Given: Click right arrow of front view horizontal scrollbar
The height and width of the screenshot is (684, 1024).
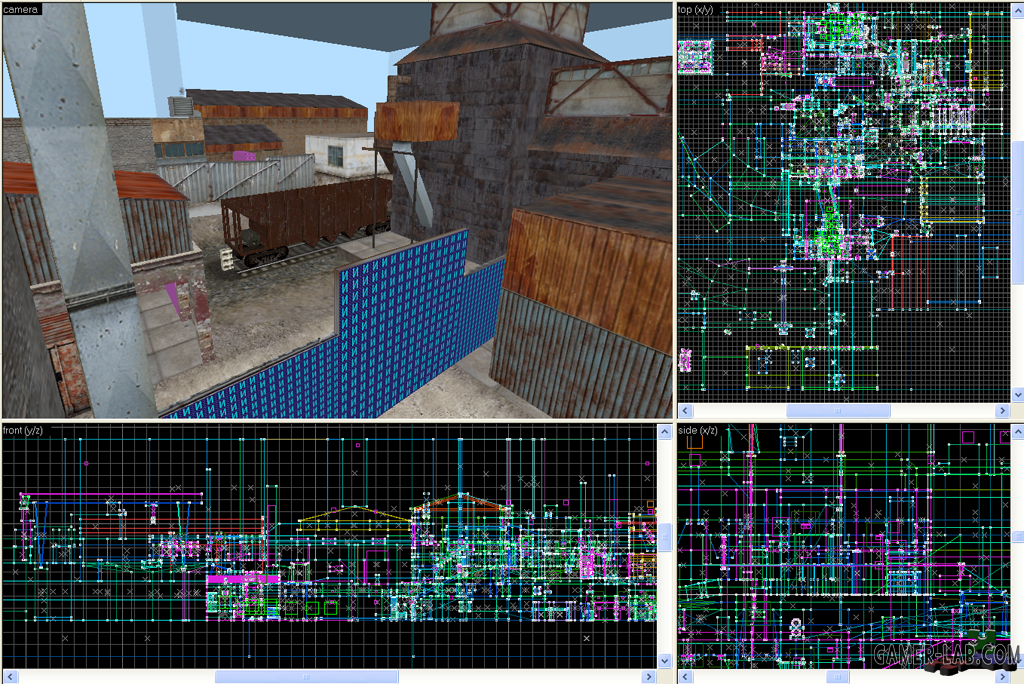Looking at the screenshot, I should pos(648,677).
